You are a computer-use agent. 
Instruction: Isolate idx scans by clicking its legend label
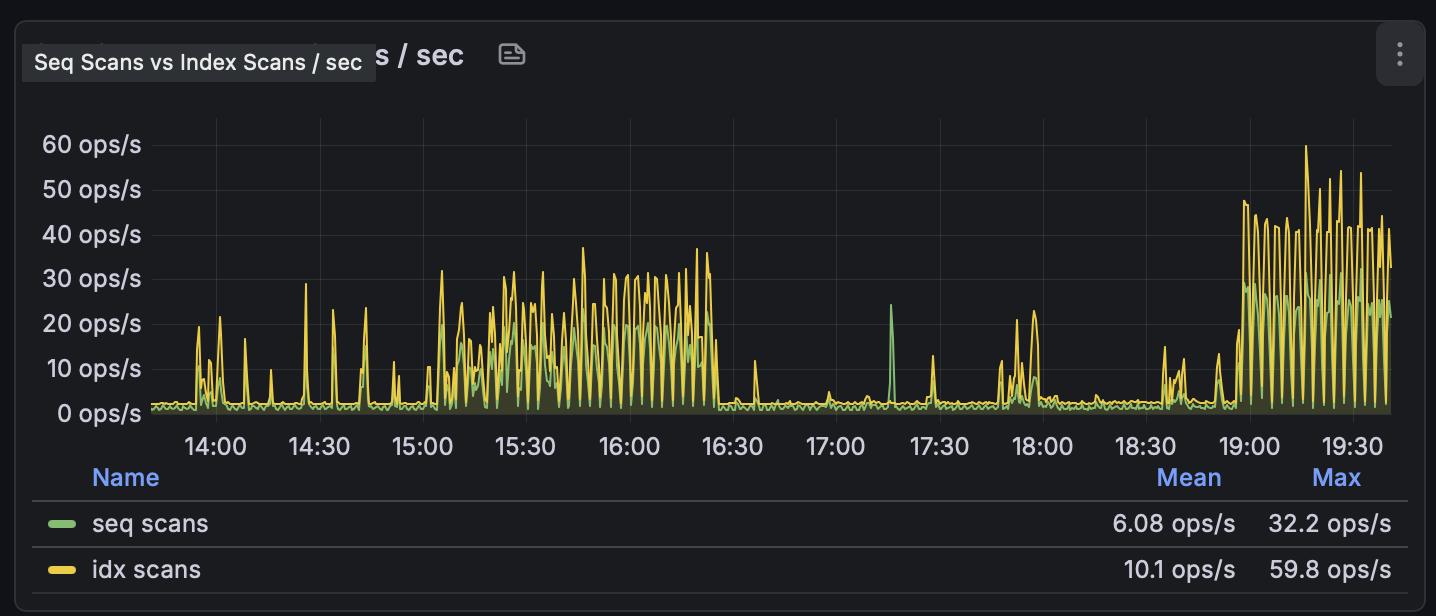point(146,569)
